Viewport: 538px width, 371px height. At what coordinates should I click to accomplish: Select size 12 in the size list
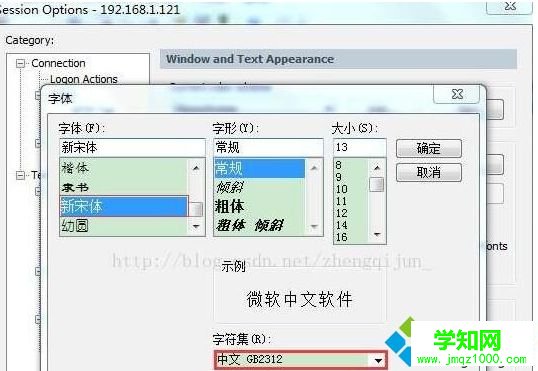(351, 213)
